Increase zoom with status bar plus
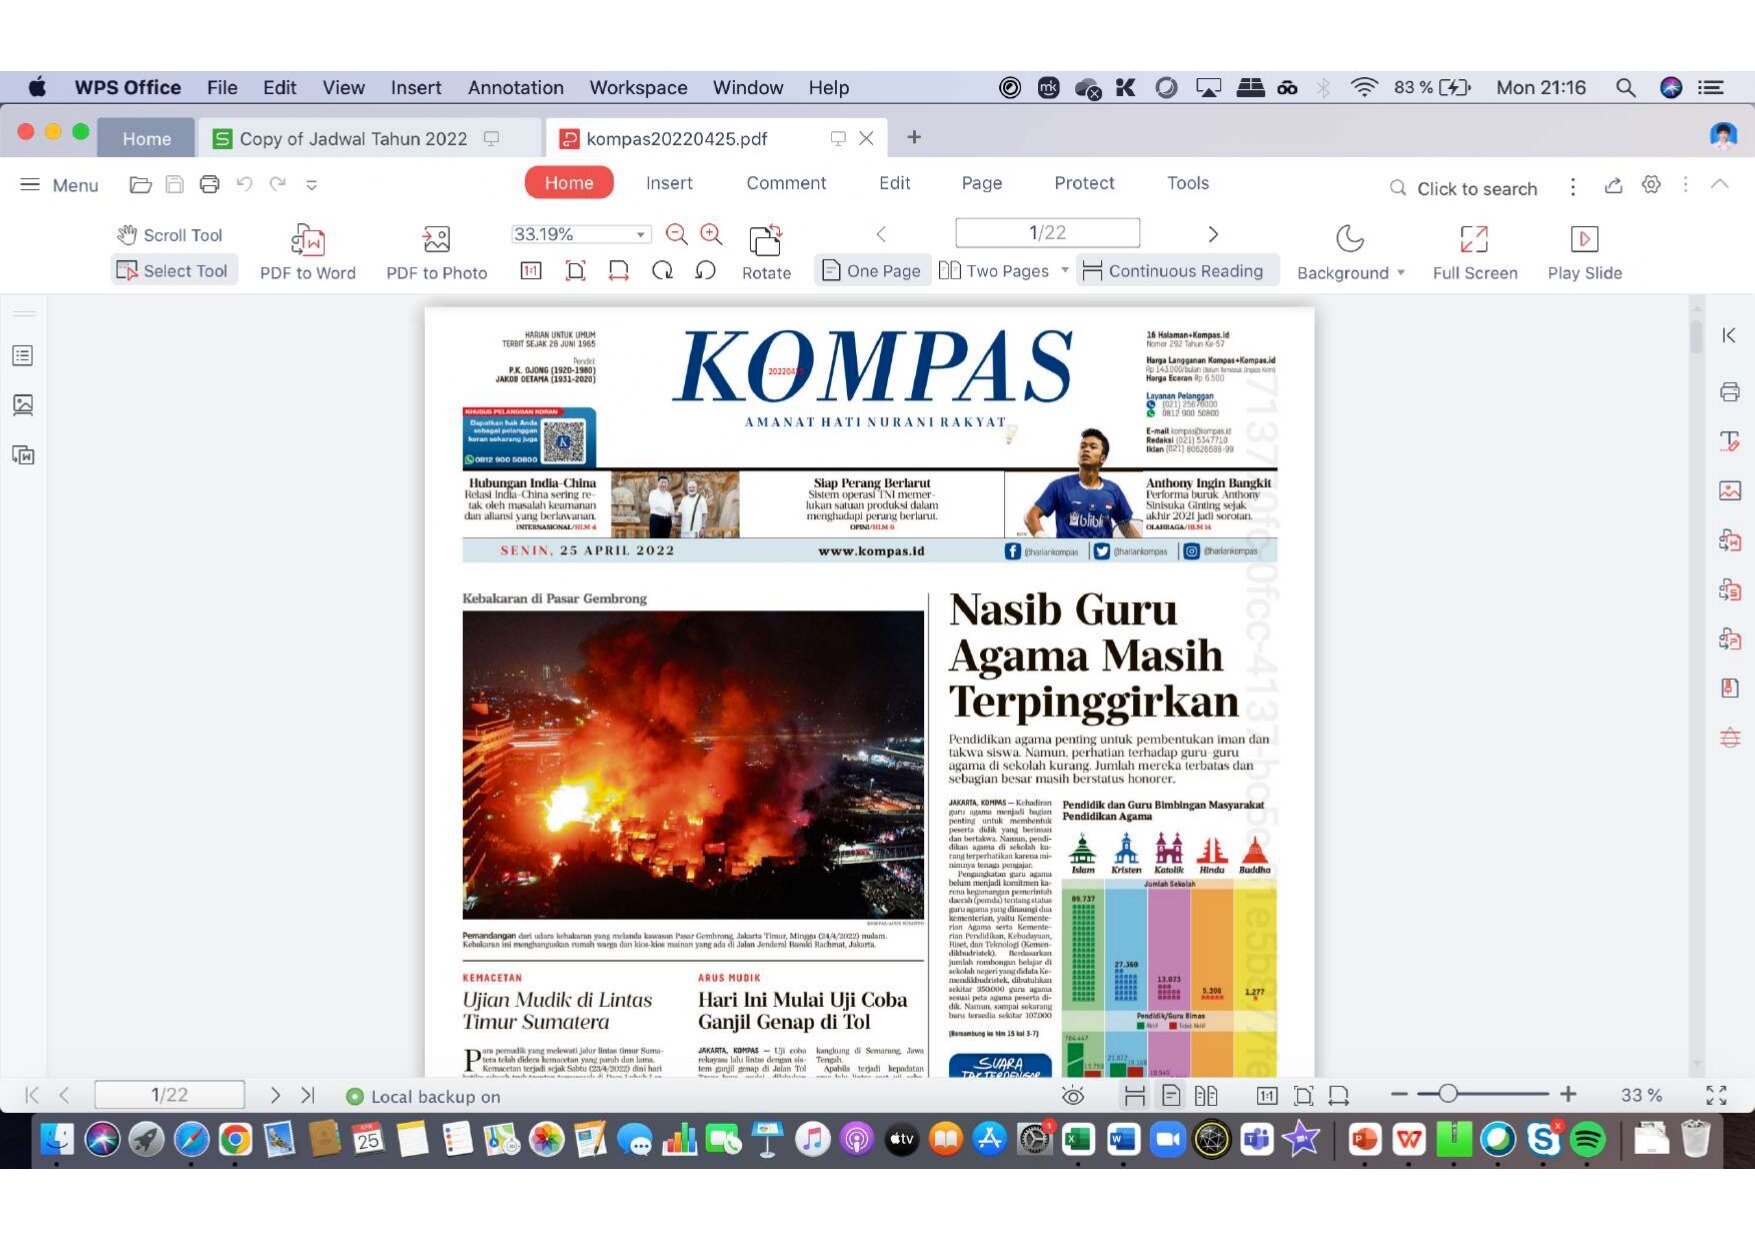Image resolution: width=1755 pixels, height=1240 pixels. pos(1568,1095)
